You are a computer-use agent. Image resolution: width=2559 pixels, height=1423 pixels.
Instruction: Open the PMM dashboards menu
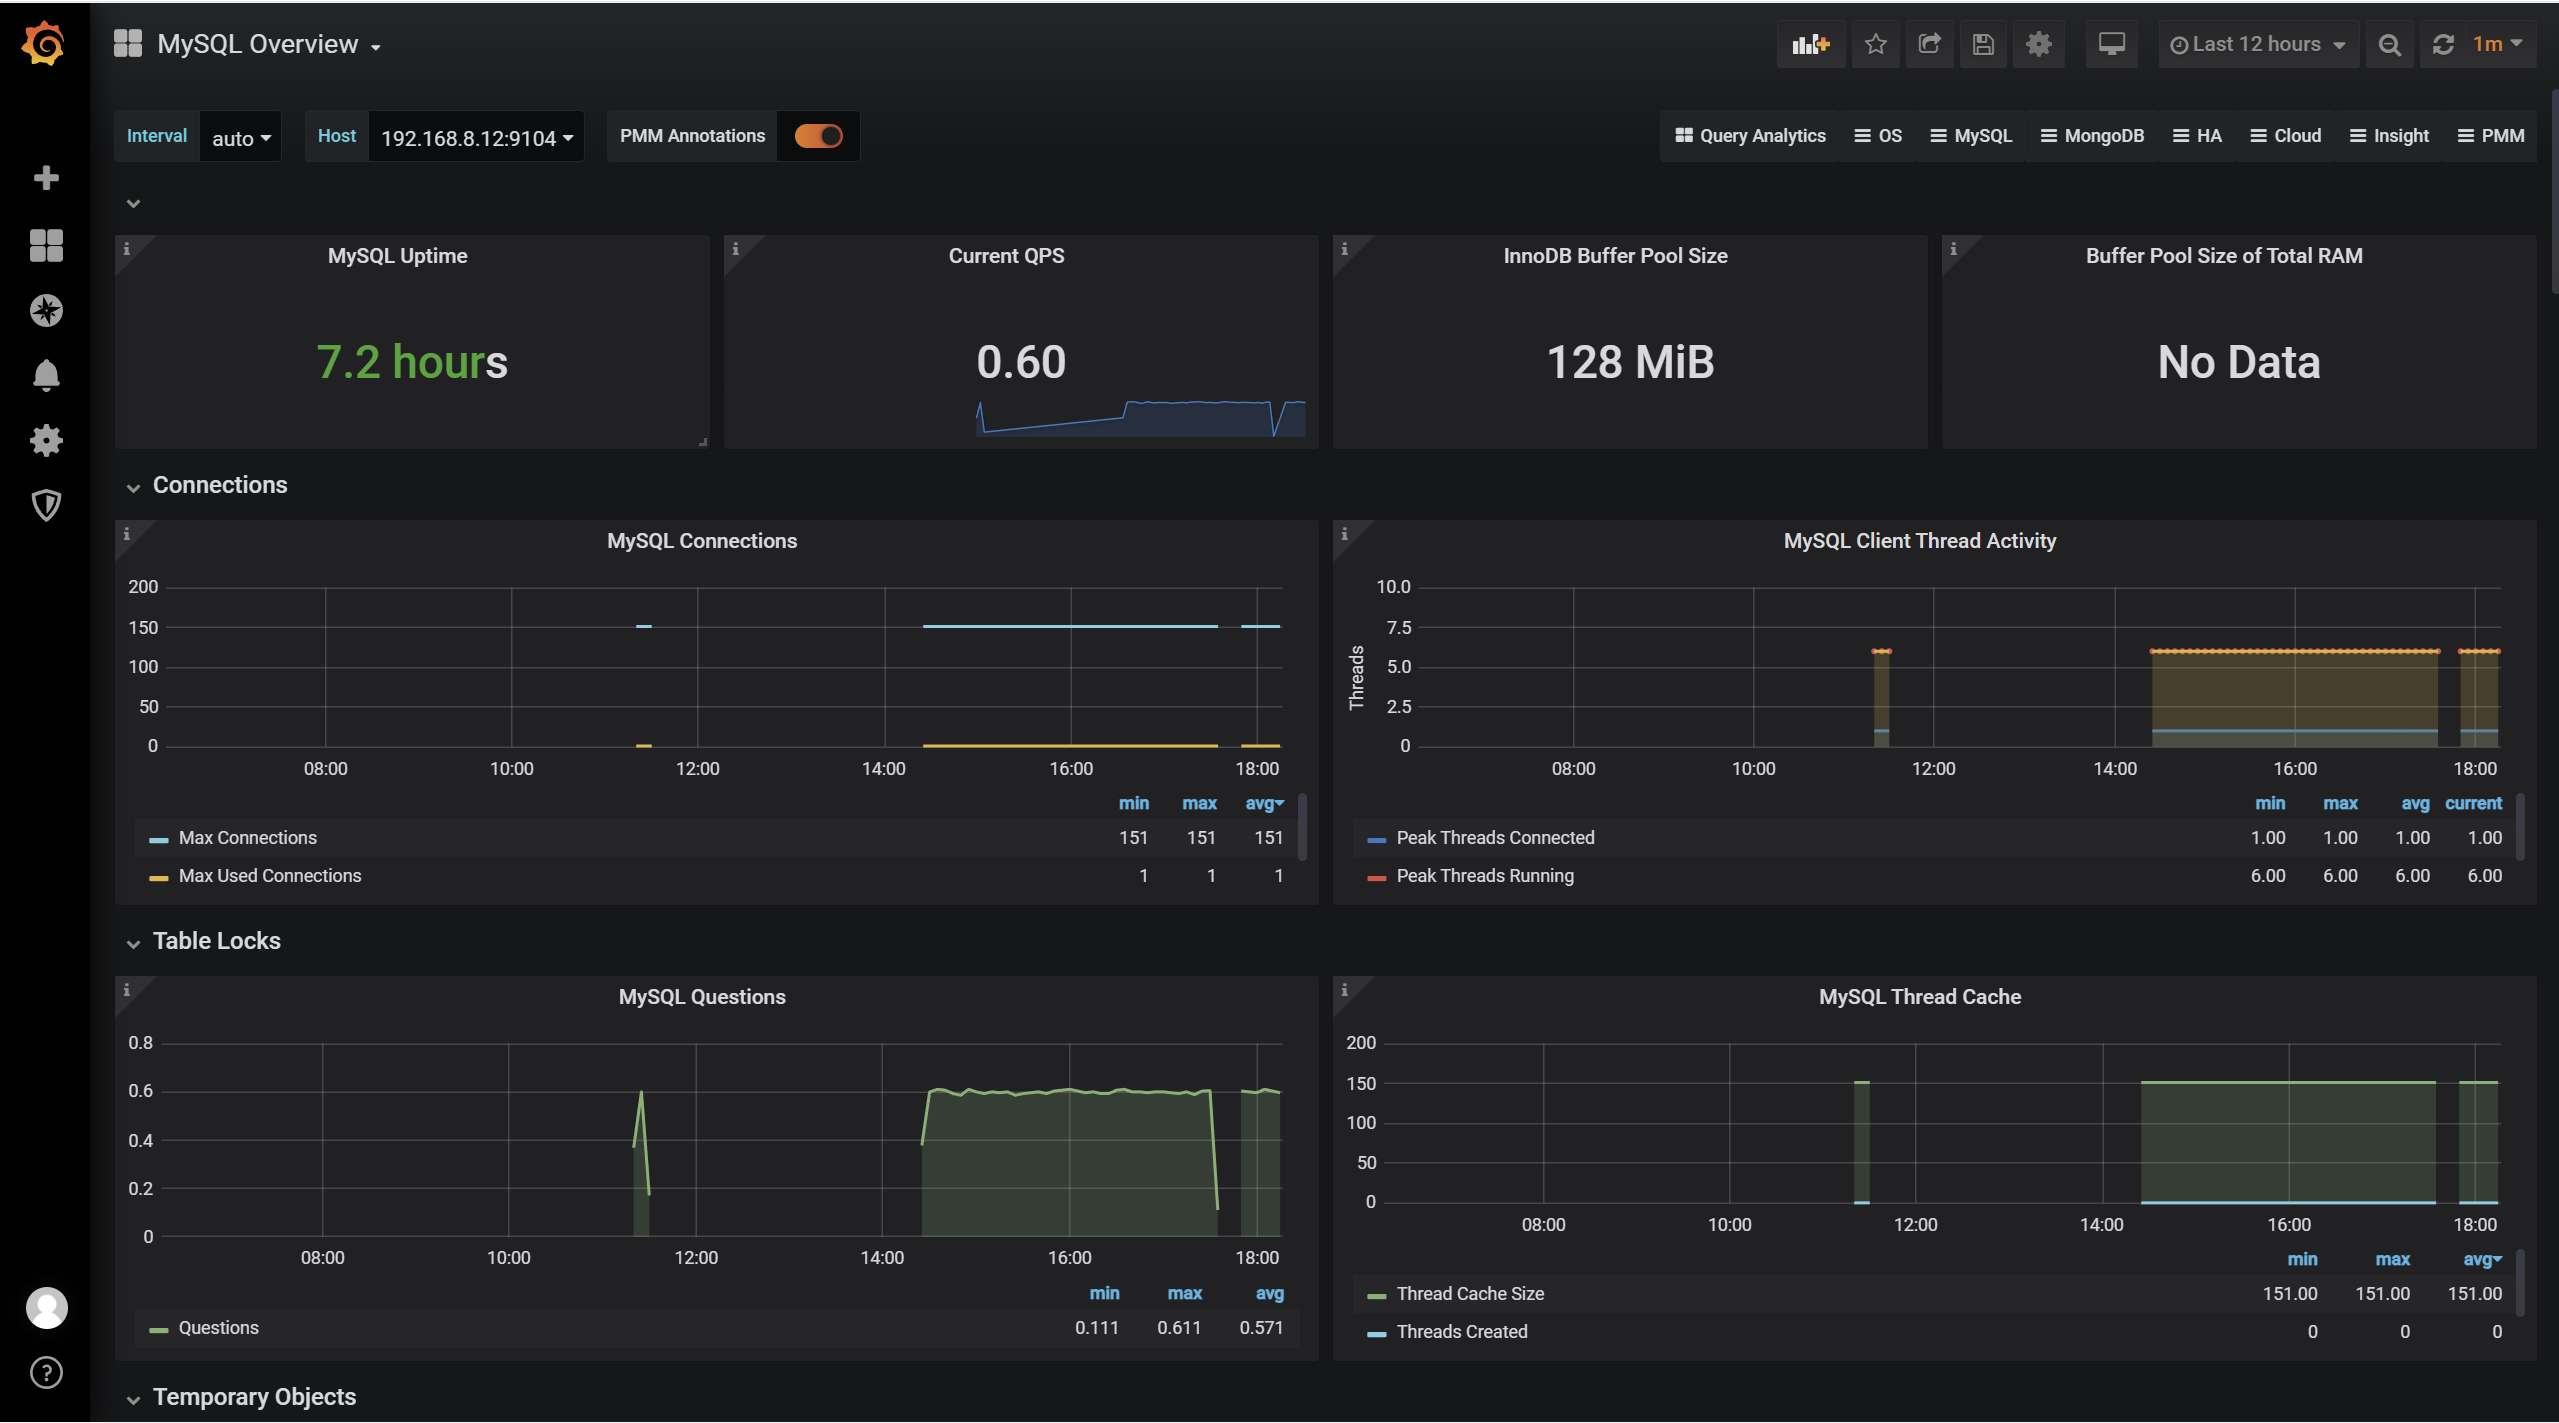coord(2491,136)
